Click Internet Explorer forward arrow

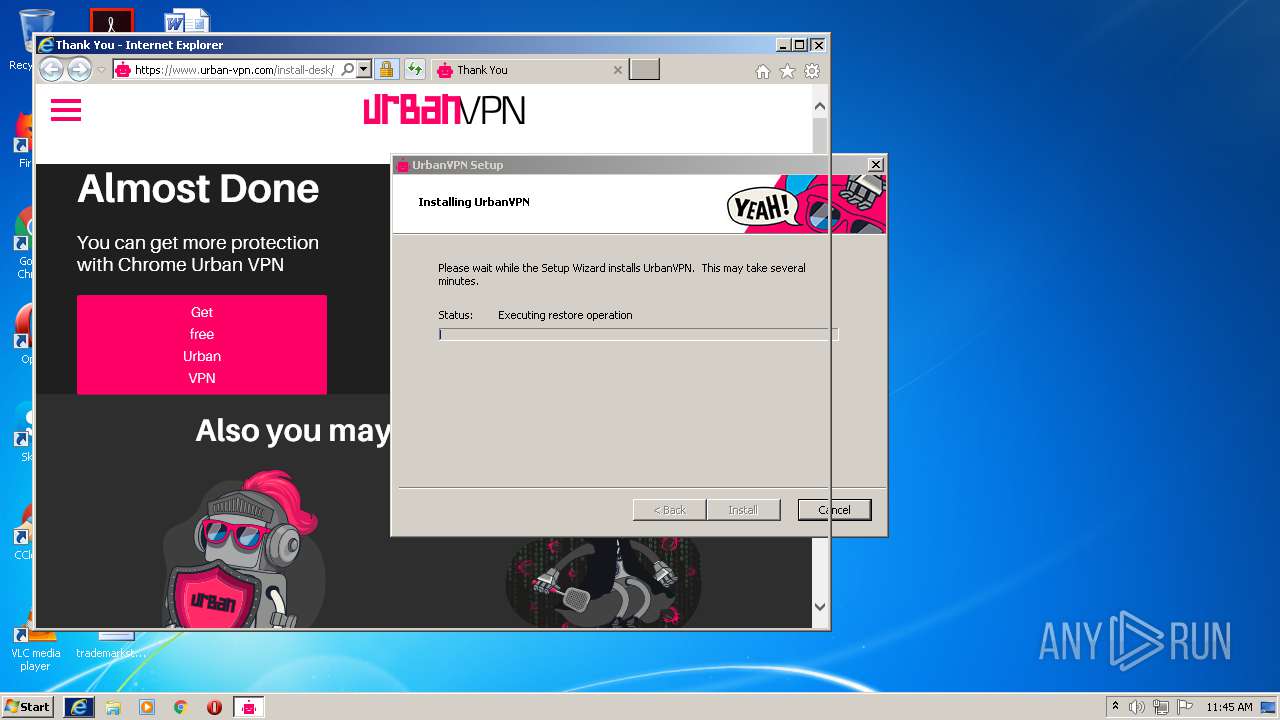click(x=79, y=70)
